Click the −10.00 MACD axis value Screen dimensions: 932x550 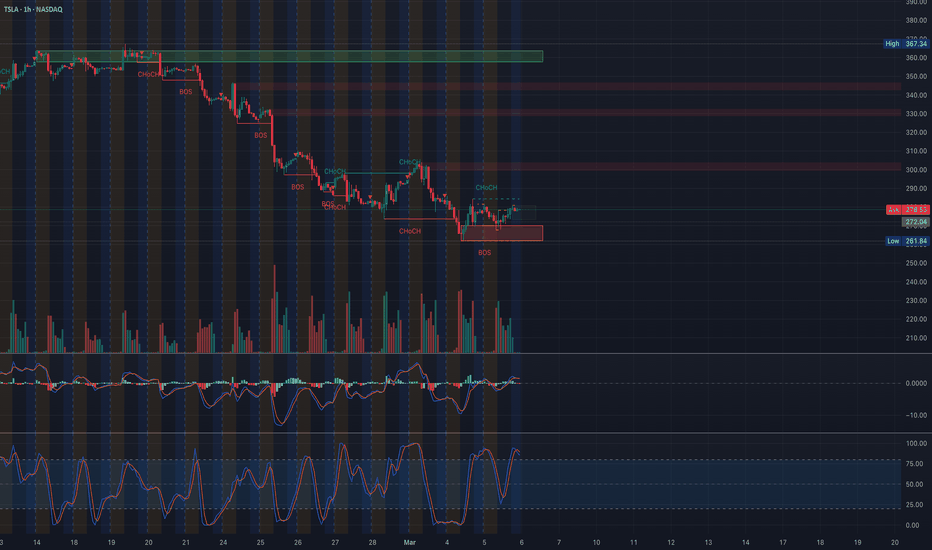click(916, 415)
